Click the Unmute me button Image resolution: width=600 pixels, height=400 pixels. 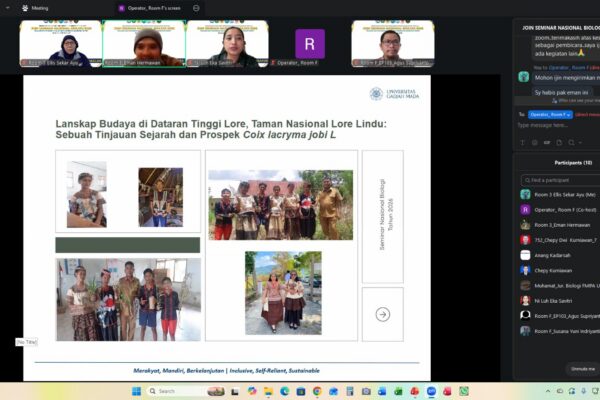[x=583, y=369]
